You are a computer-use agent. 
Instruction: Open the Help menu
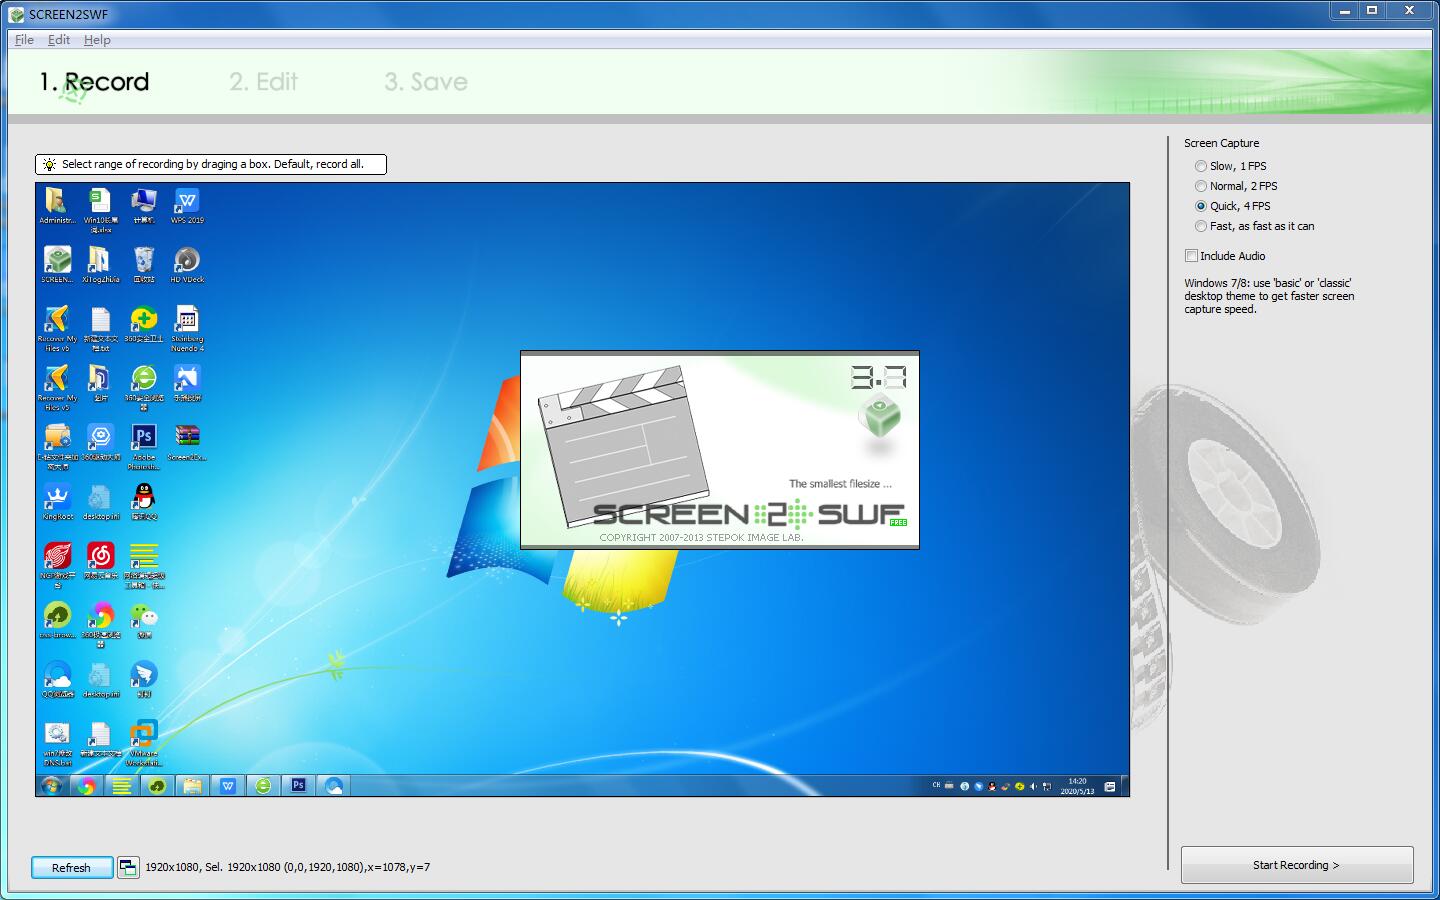[x=97, y=40]
